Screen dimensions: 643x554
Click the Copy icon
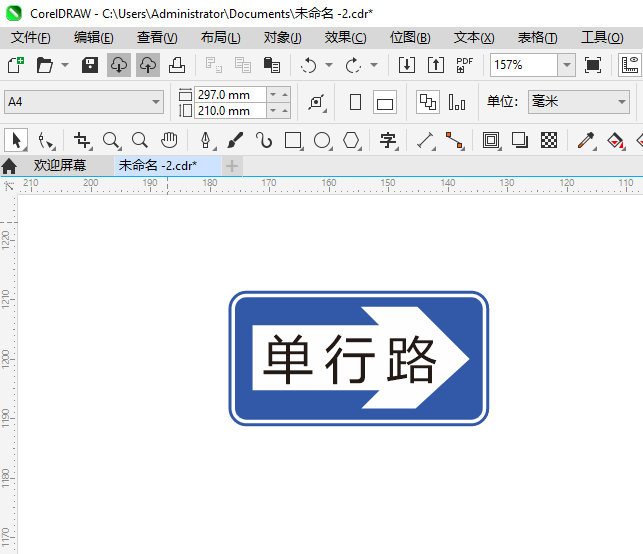[x=243, y=65]
